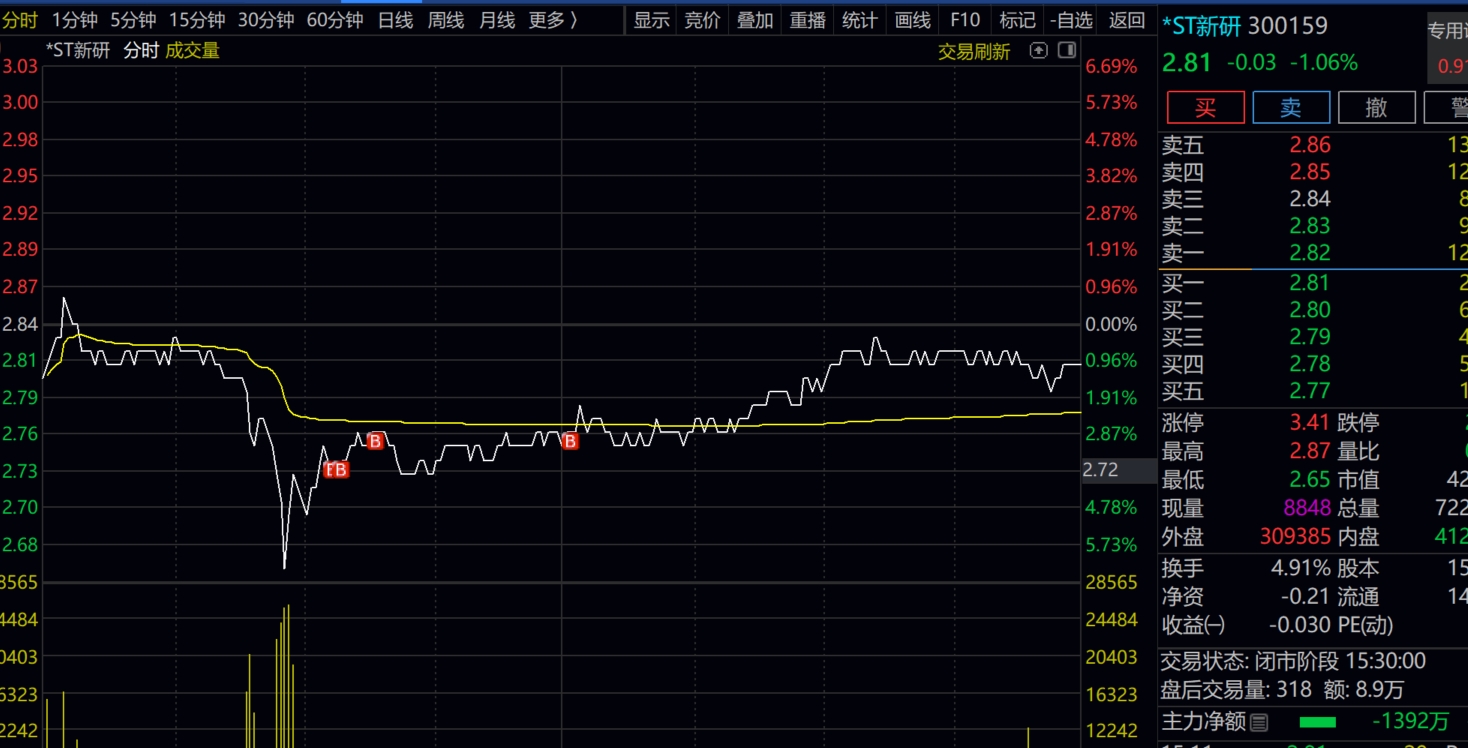Click the FB marker on the intraday chart

[337, 469]
